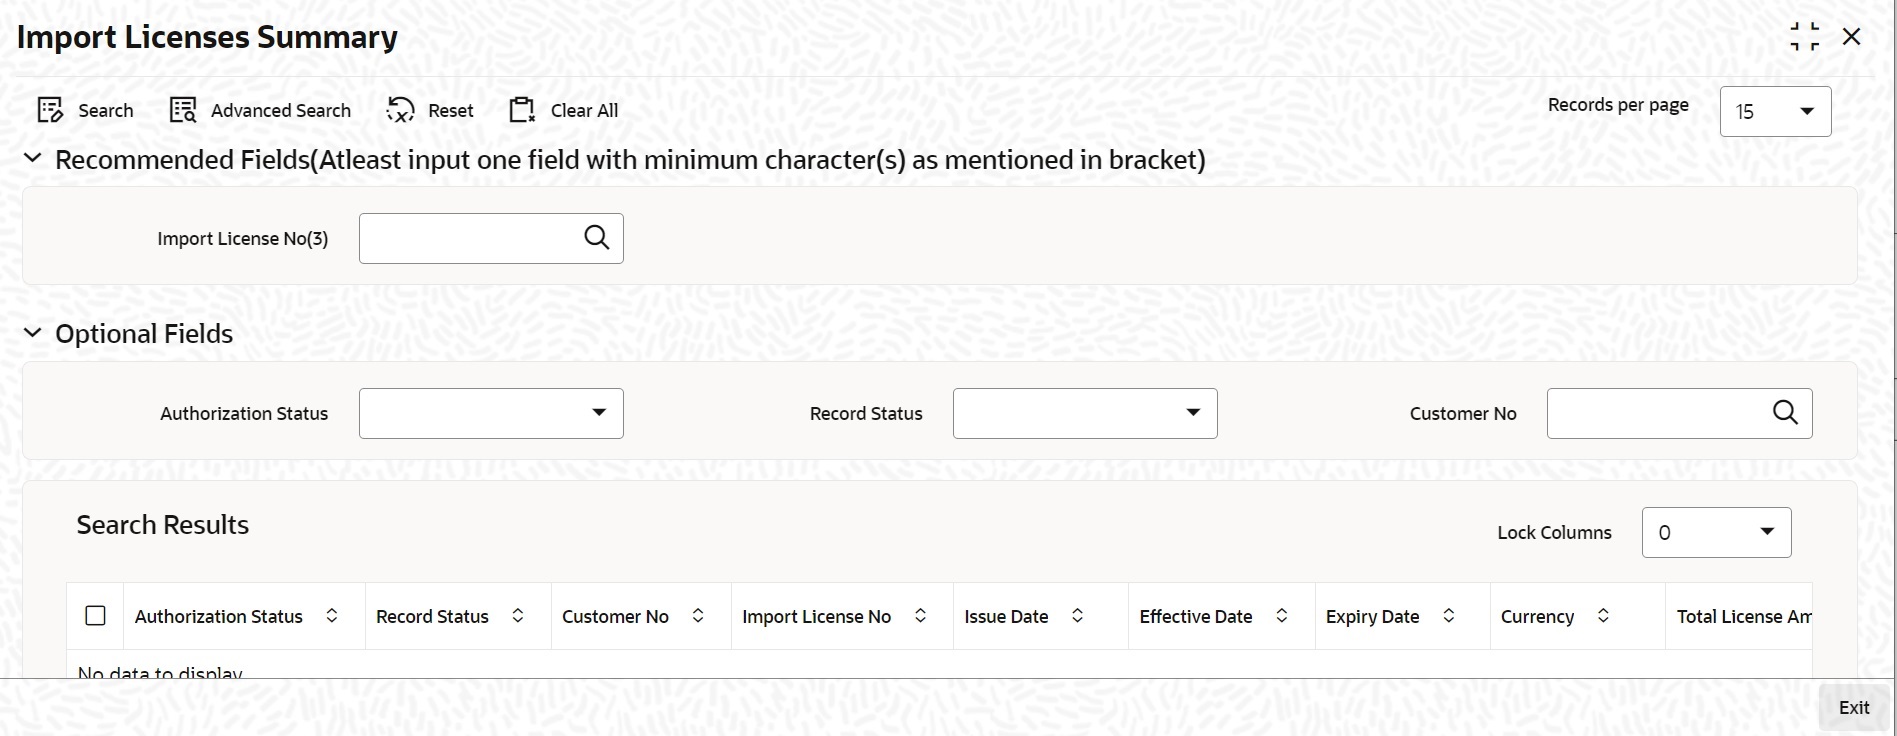
Task: Sort by Authorization Status column arrows
Action: [332, 616]
